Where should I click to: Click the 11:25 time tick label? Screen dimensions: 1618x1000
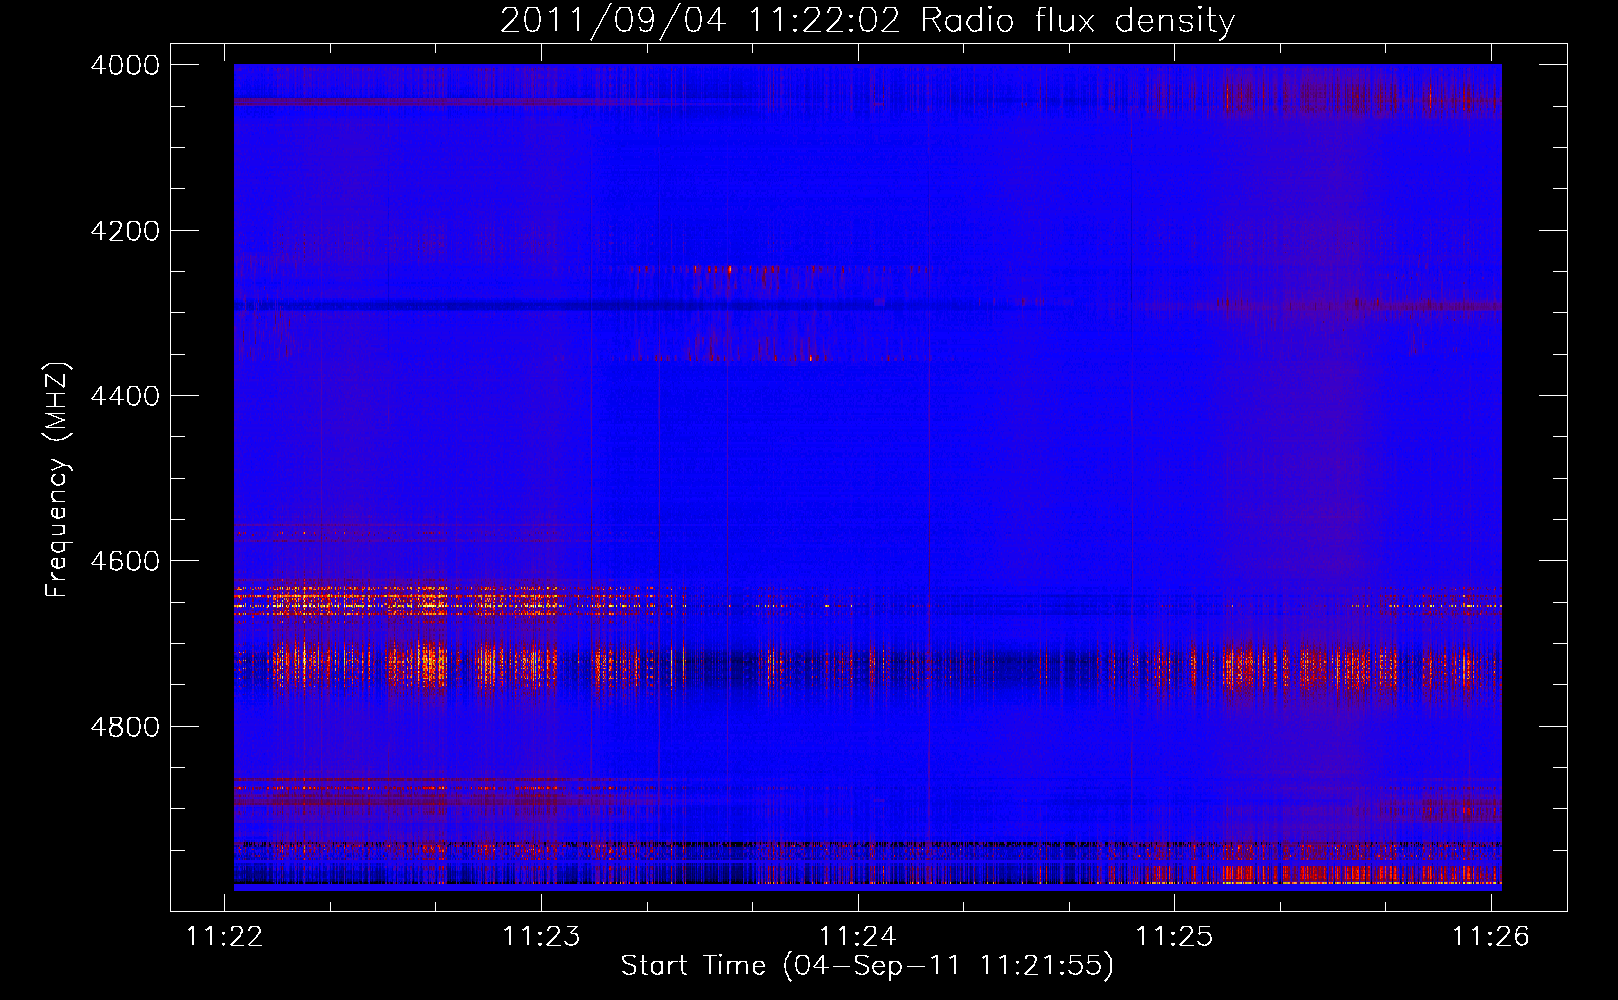(x=1174, y=936)
